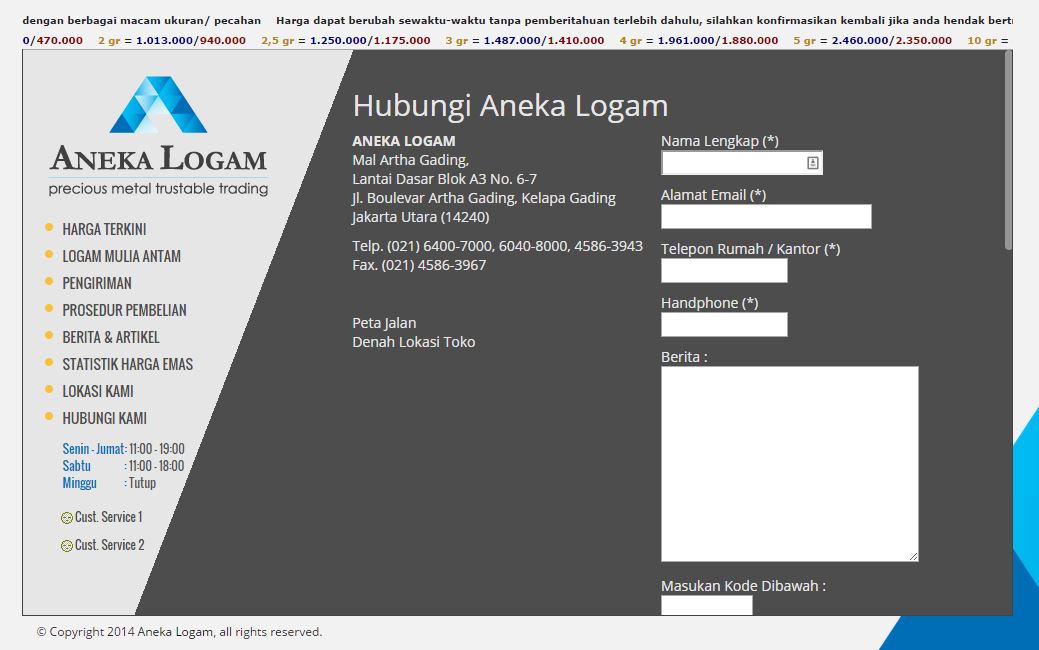The image size is (1039, 650).
Task: Click the 4 gr price ticker entry
Action: [x=699, y=40]
